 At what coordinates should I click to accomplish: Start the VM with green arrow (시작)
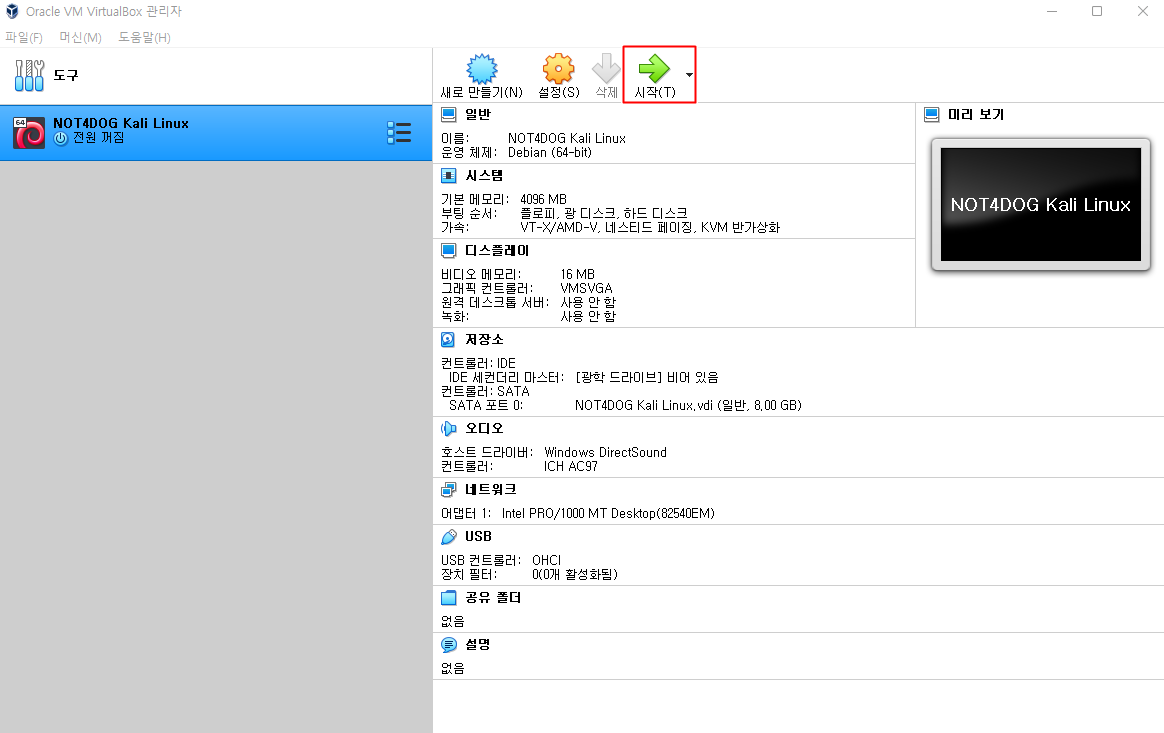coord(654,68)
